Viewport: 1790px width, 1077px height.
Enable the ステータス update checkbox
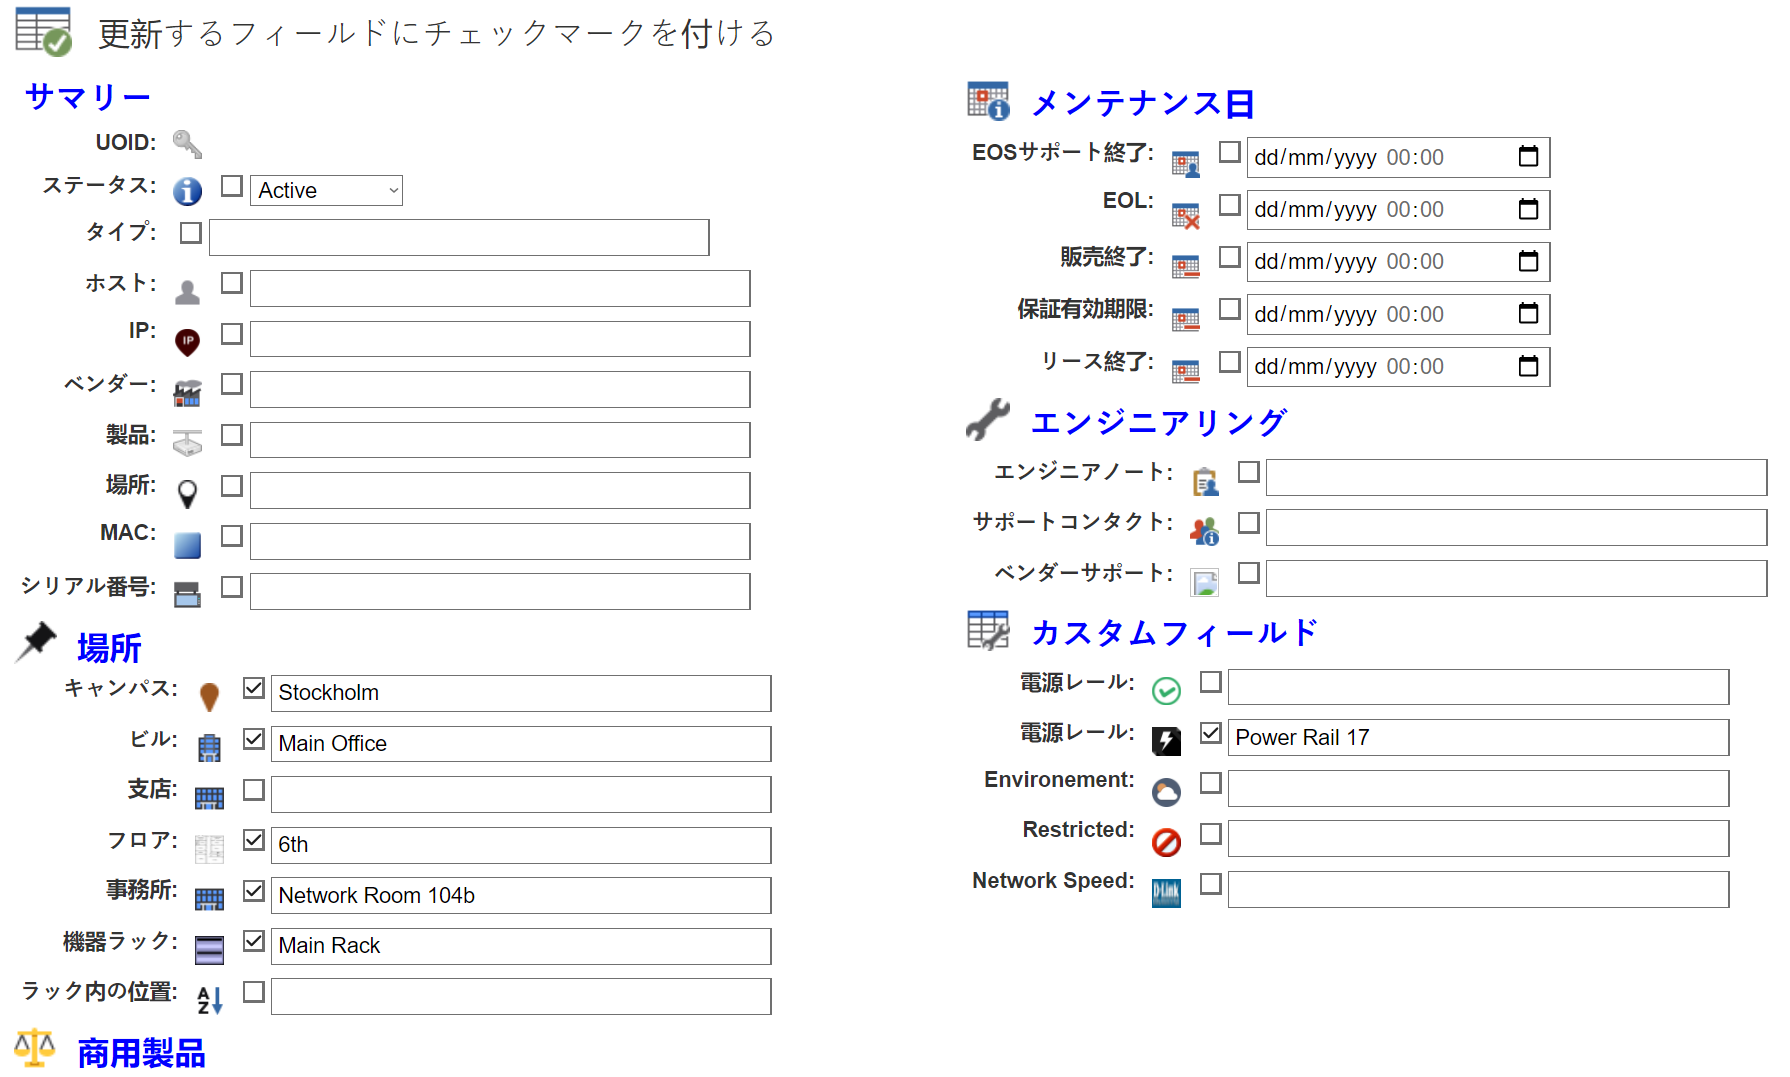point(232,186)
